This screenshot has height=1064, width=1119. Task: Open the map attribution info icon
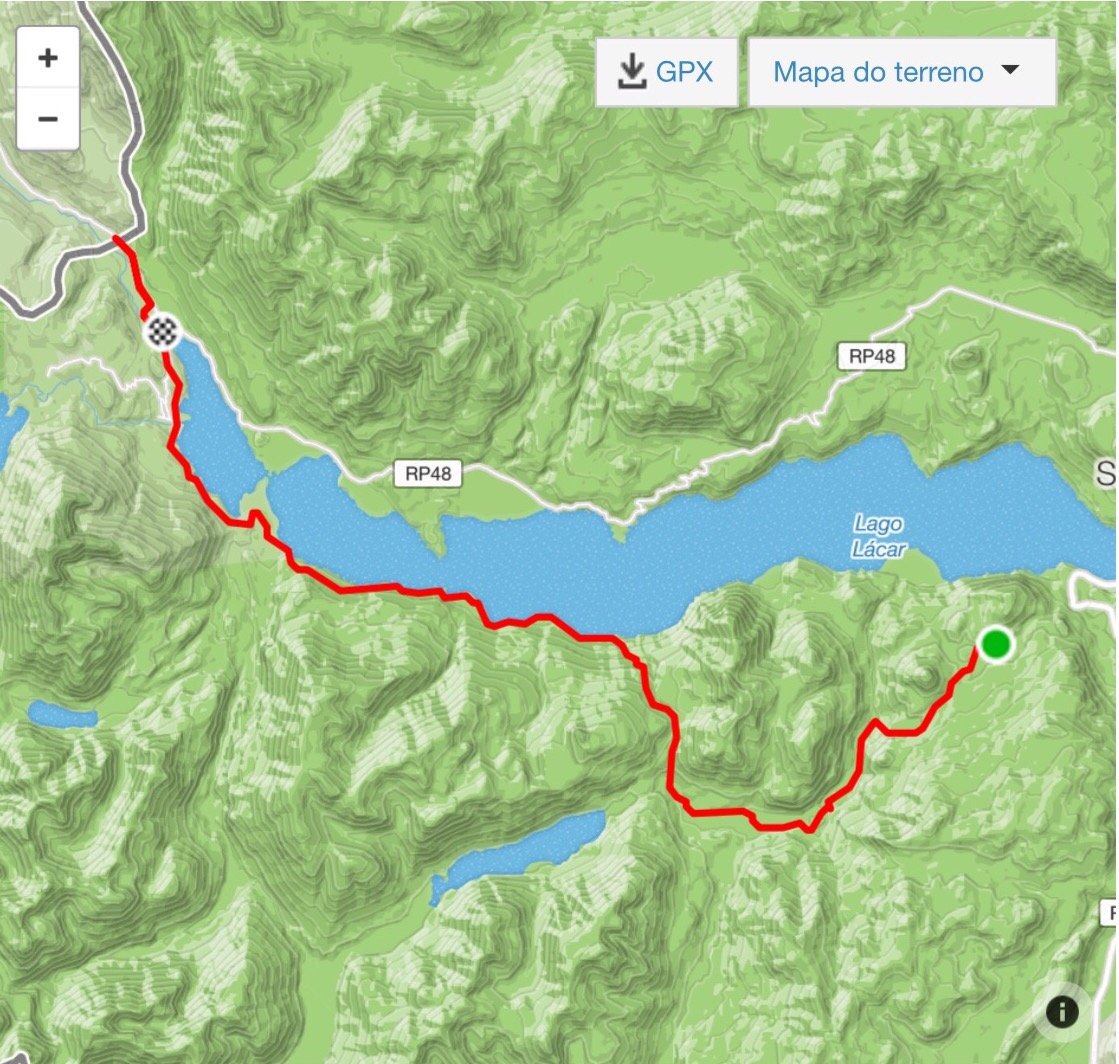(1061, 1011)
